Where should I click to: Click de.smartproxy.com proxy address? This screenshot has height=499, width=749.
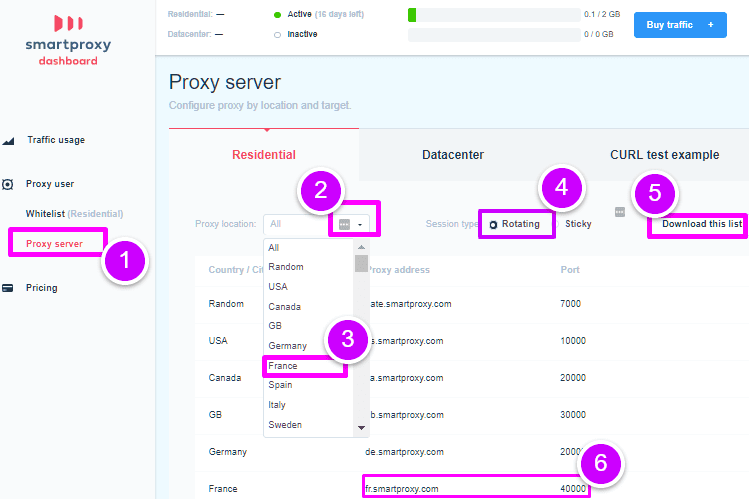tap(404, 452)
